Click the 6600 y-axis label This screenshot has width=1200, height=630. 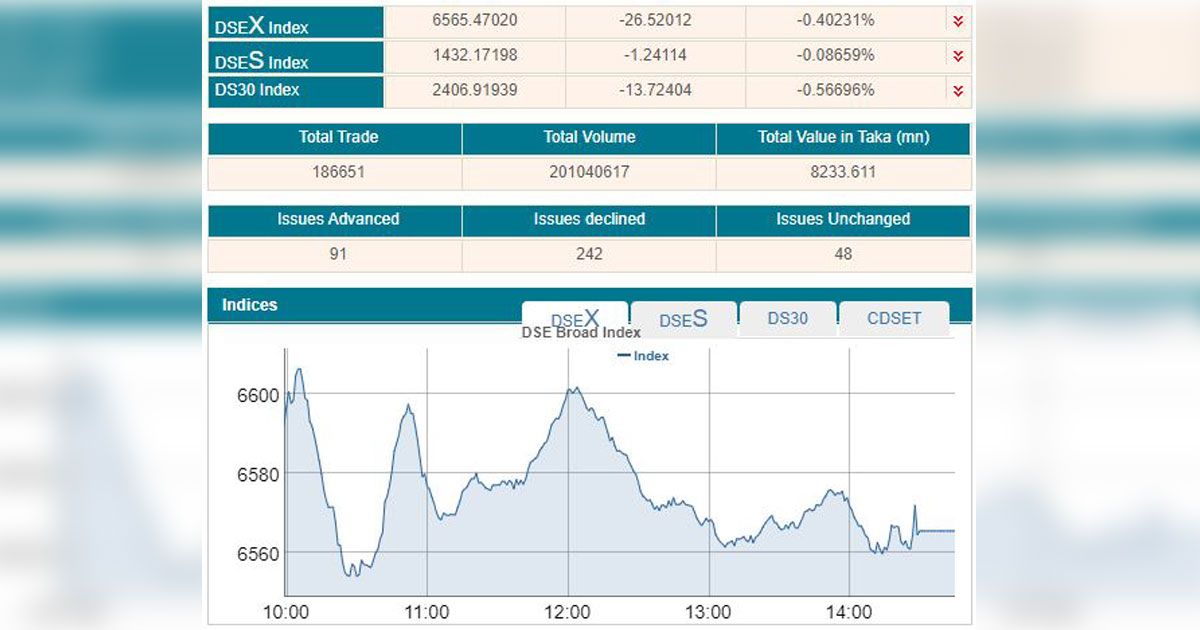point(259,395)
